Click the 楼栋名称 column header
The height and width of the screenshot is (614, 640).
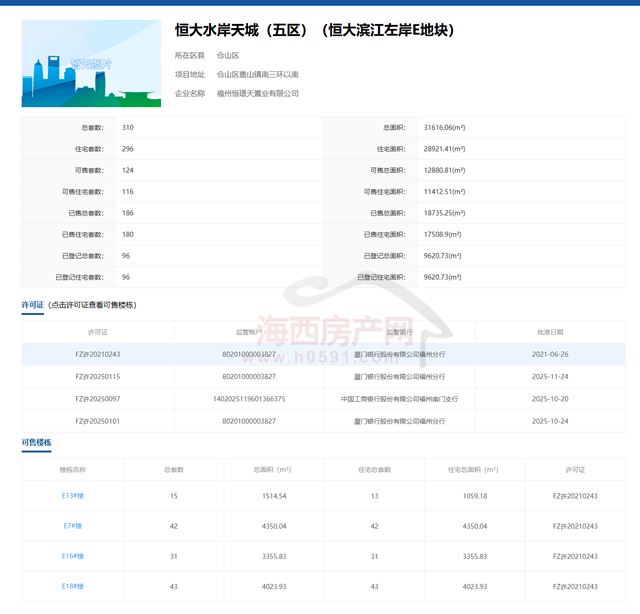click(72, 469)
